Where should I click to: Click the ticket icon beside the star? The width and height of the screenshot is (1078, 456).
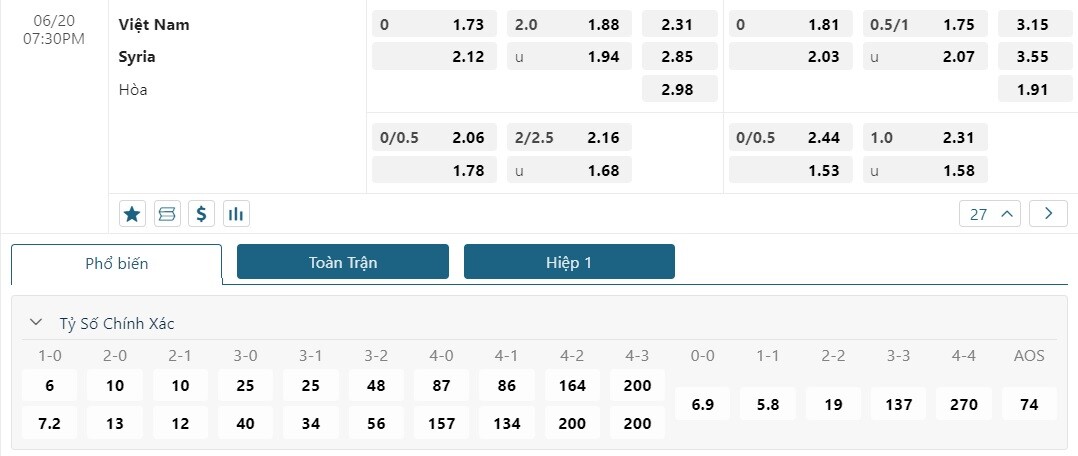[x=167, y=213]
